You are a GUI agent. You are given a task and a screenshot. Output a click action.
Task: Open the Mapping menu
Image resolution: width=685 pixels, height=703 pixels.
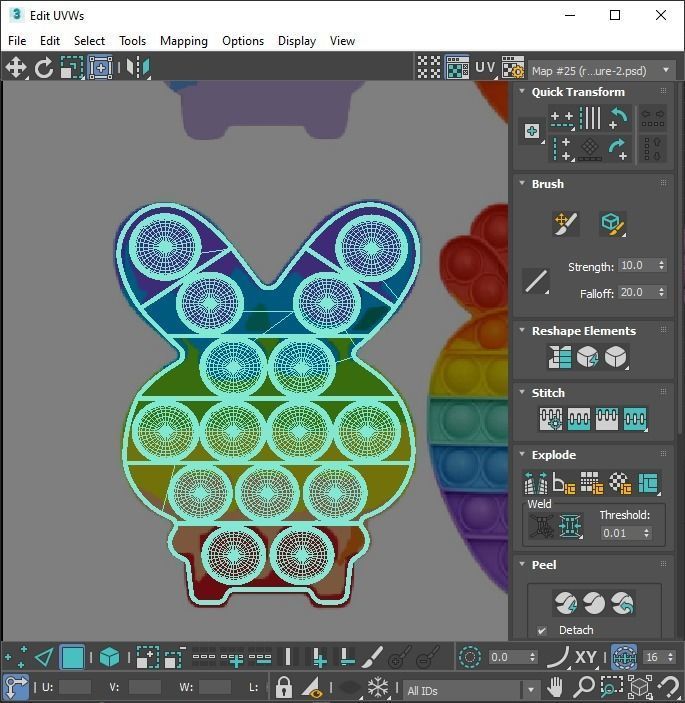(184, 41)
